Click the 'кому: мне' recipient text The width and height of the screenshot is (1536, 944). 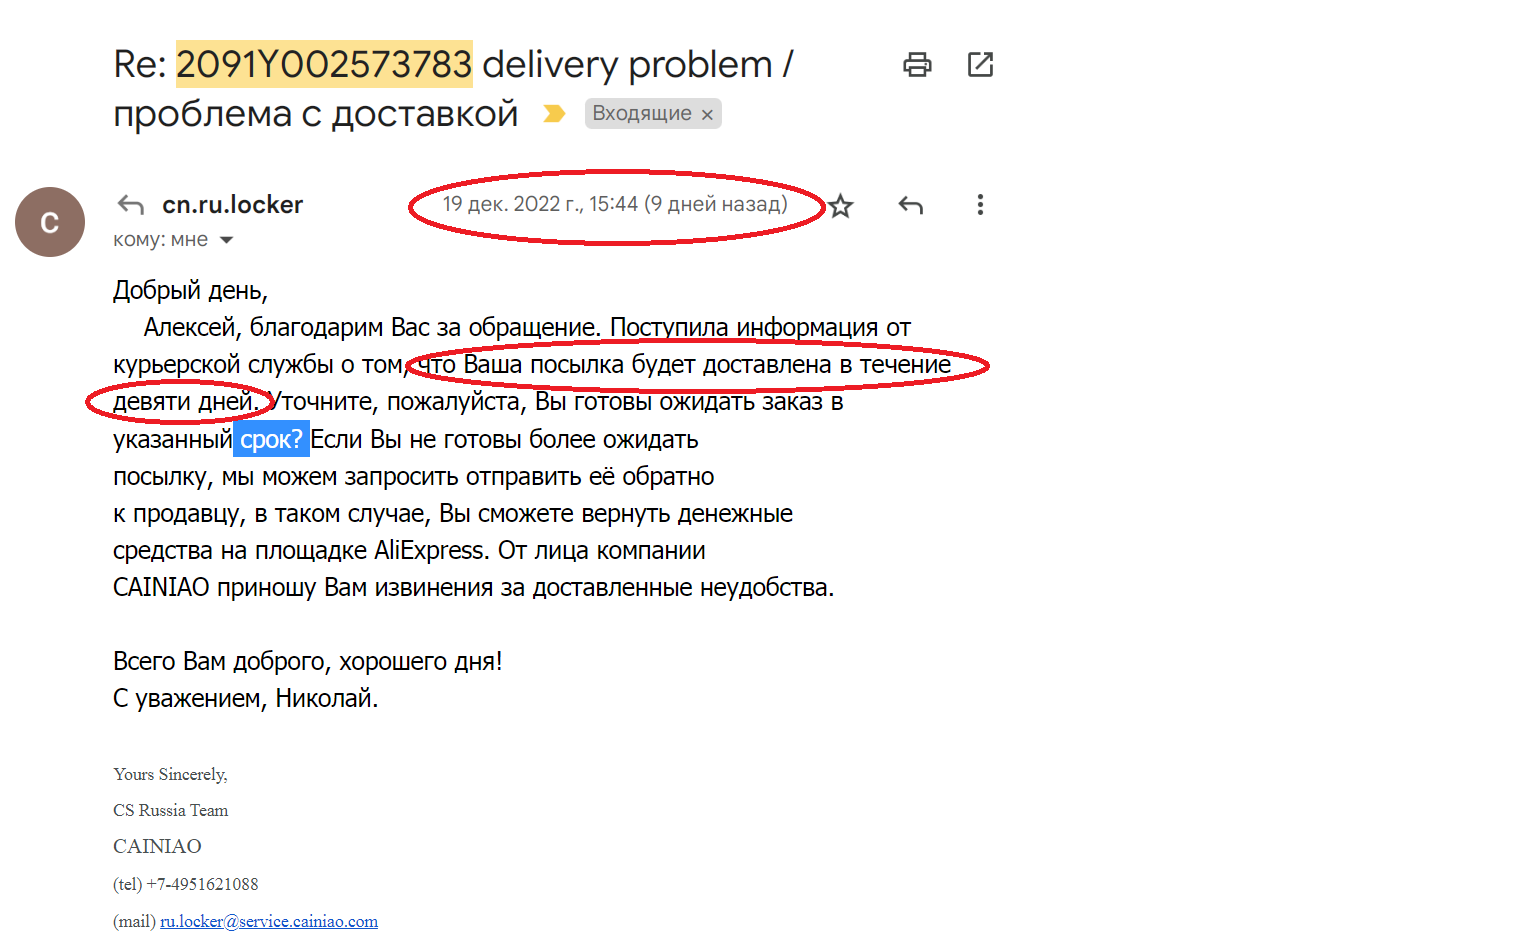pyautogui.click(x=161, y=240)
